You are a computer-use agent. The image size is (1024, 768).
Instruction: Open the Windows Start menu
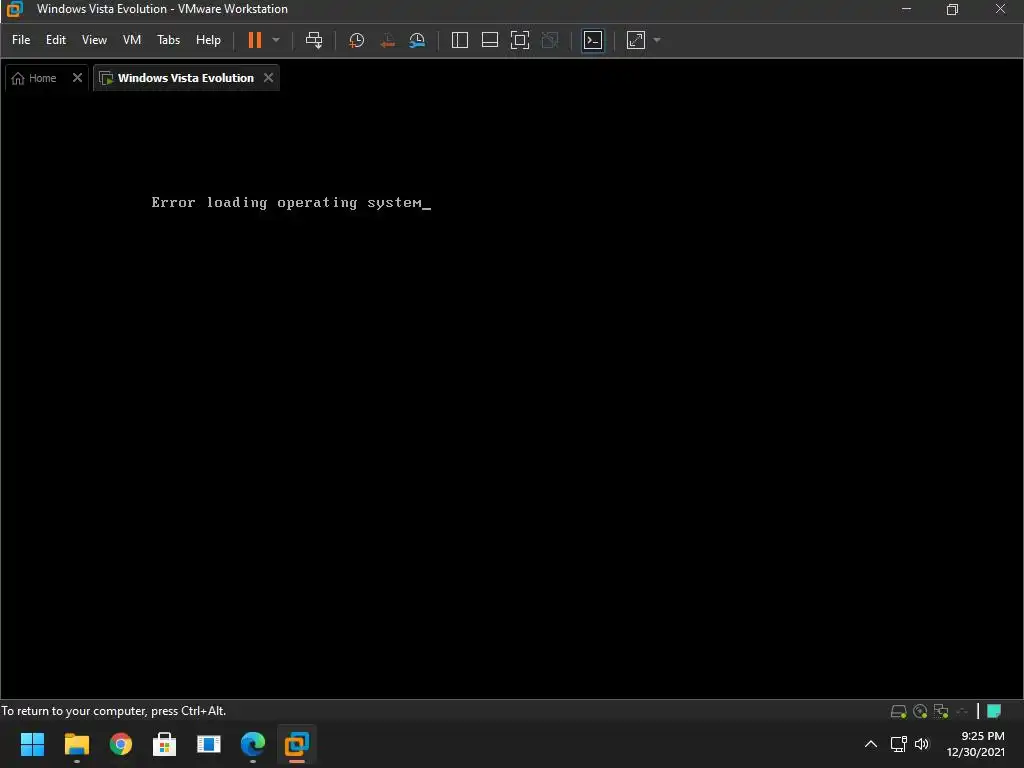click(33, 744)
